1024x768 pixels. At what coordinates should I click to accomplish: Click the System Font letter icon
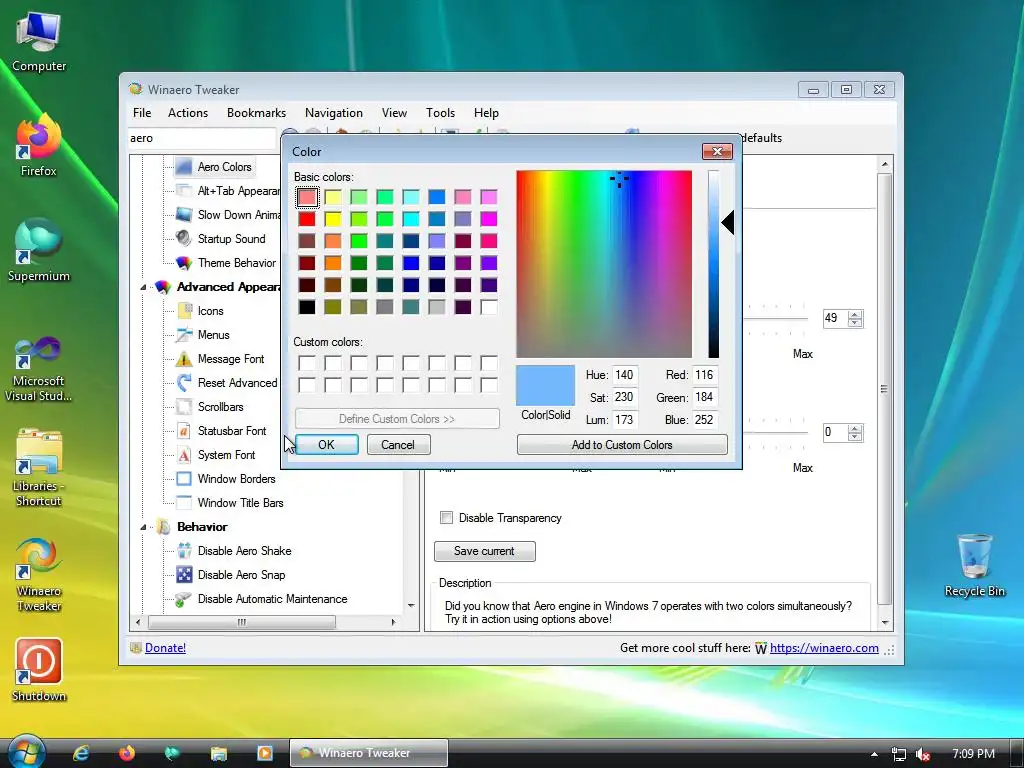(x=184, y=455)
